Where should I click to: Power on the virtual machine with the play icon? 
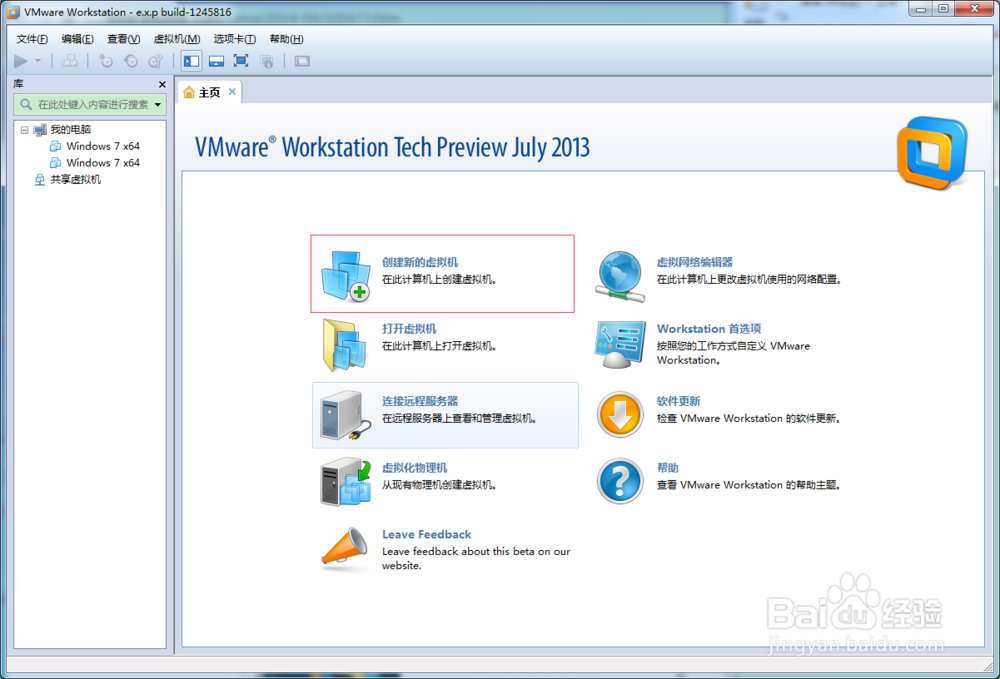click(21, 61)
